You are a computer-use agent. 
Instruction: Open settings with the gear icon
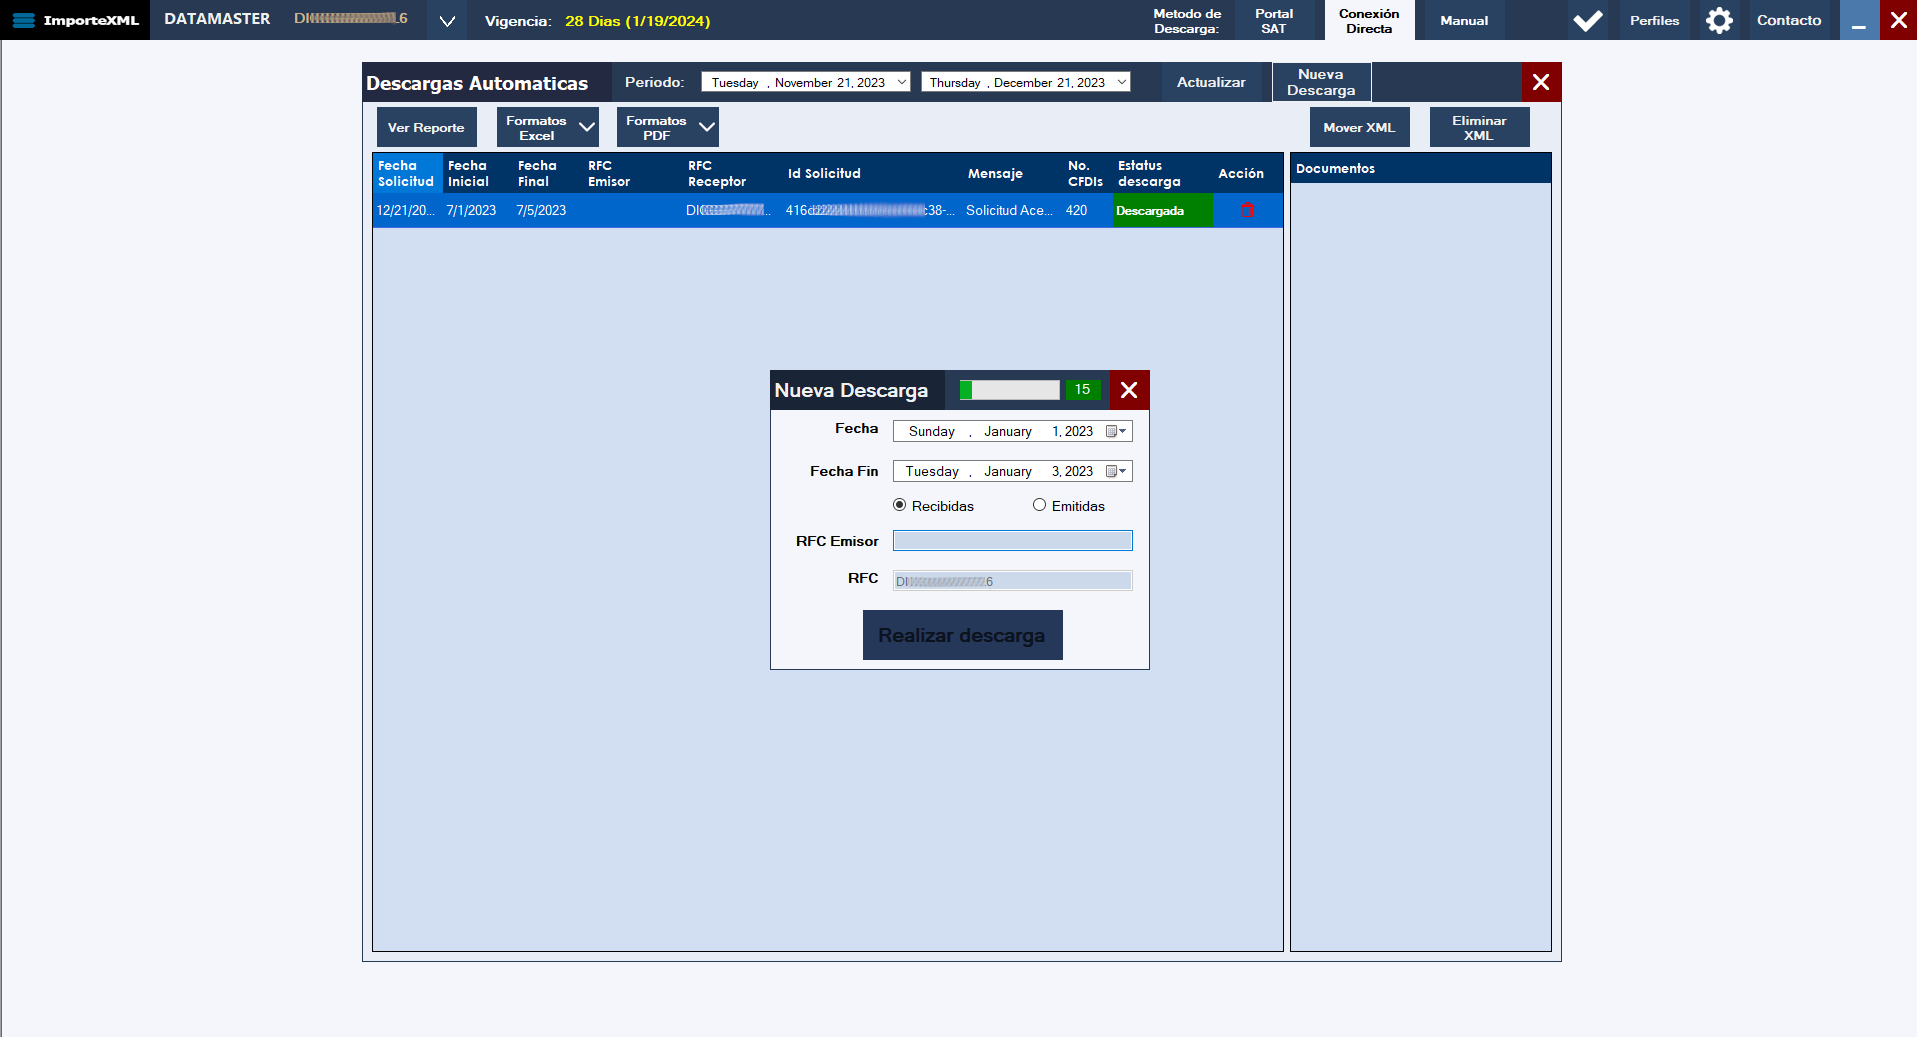pyautogui.click(x=1718, y=20)
